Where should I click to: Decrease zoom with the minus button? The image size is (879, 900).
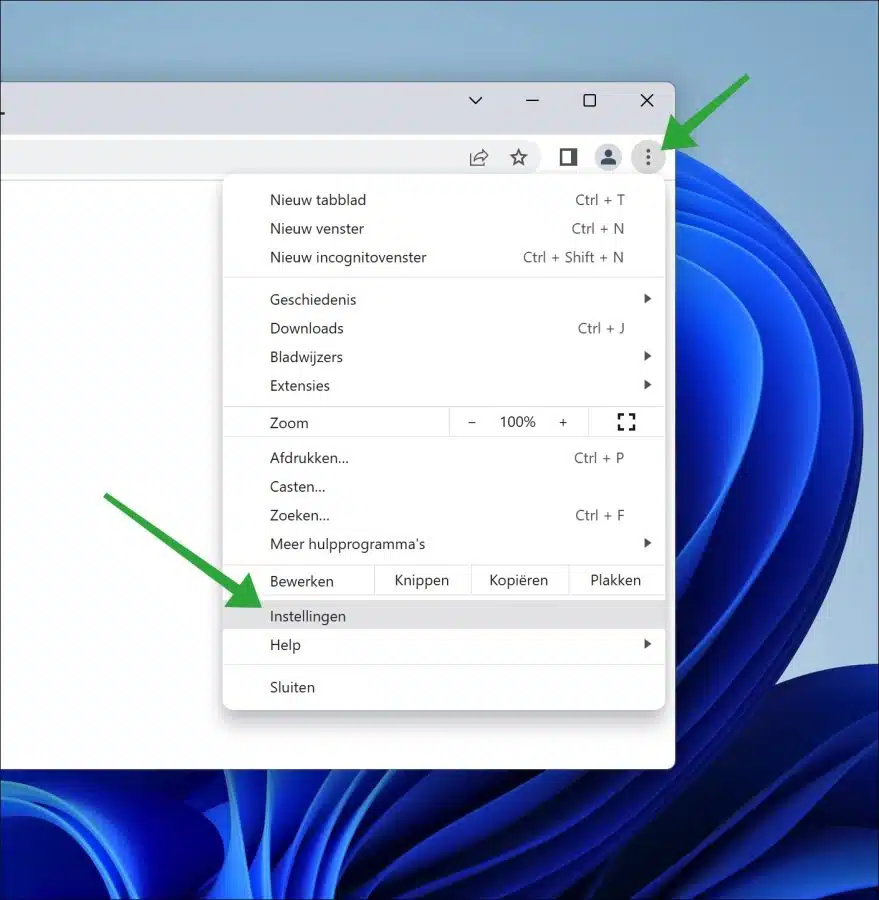472,422
